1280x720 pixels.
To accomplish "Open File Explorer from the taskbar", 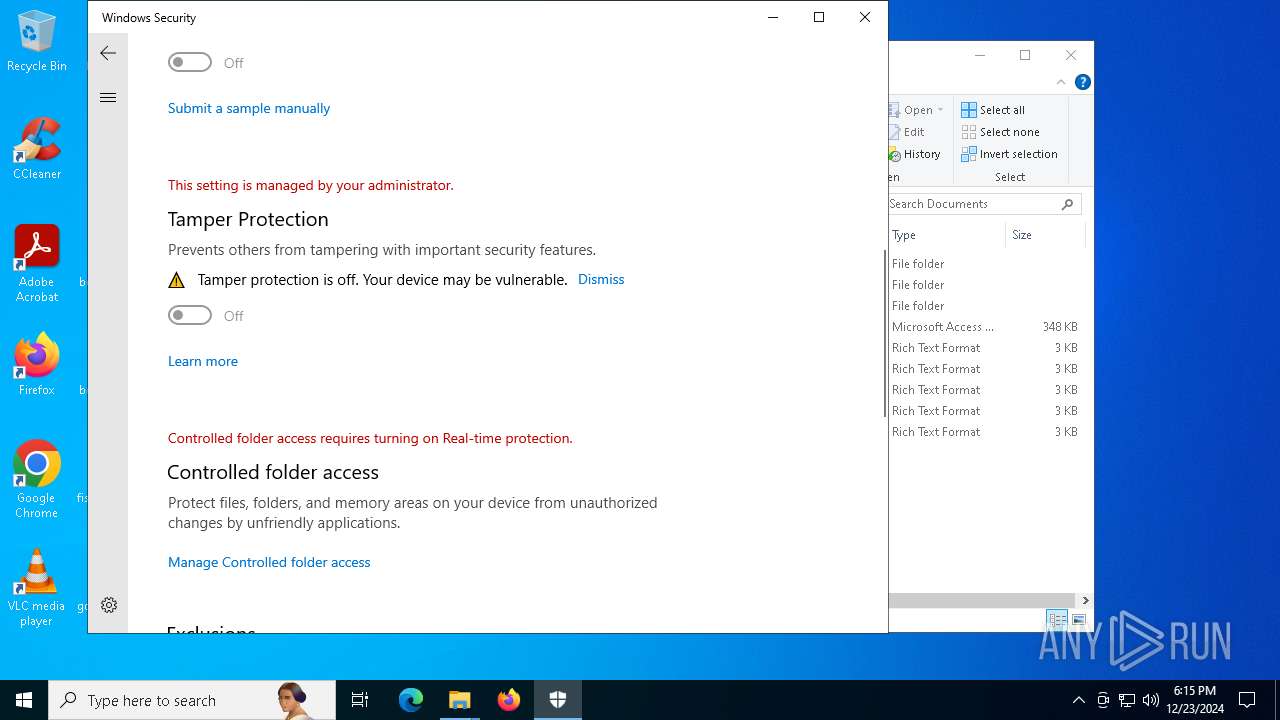I will [460, 700].
